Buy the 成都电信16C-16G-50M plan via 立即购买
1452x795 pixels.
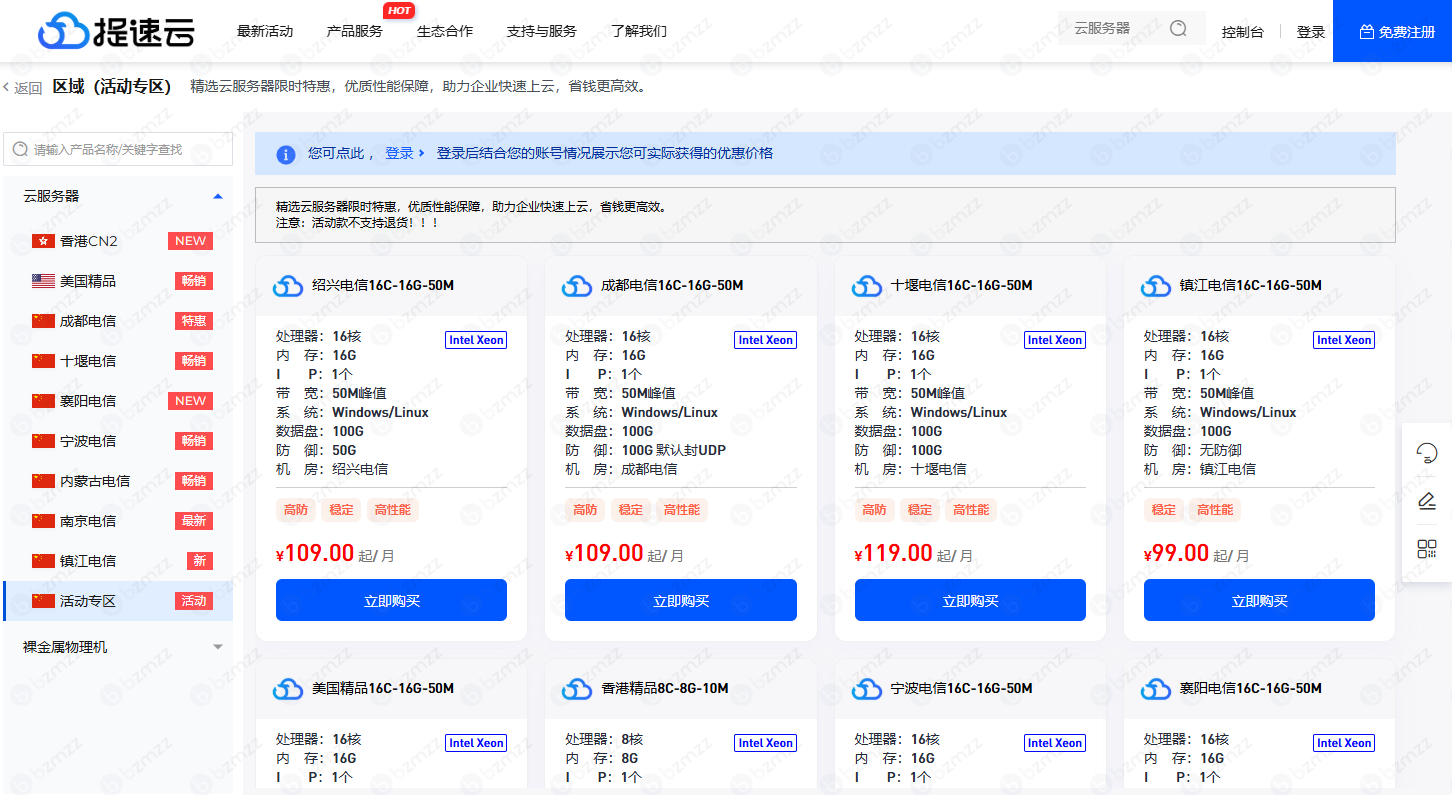click(681, 600)
